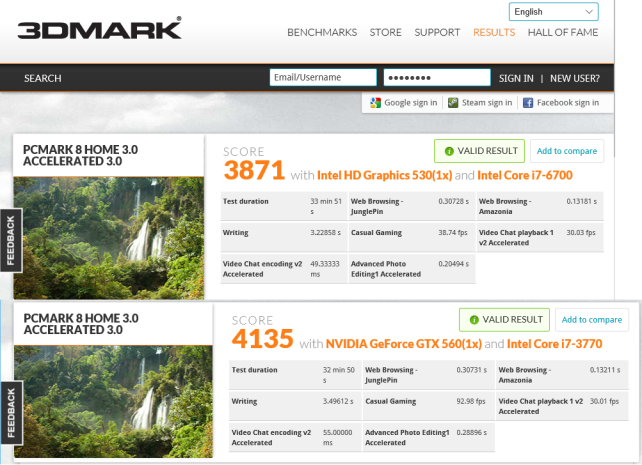Click the 0.28896 s photo editing value
Image resolution: width=642 pixels, height=465 pixels.
472,433
